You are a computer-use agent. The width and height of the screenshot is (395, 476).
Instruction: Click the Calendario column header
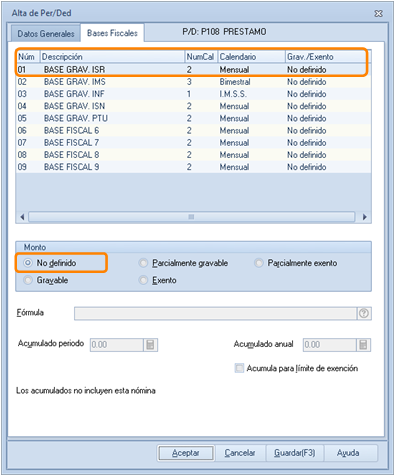click(252, 57)
